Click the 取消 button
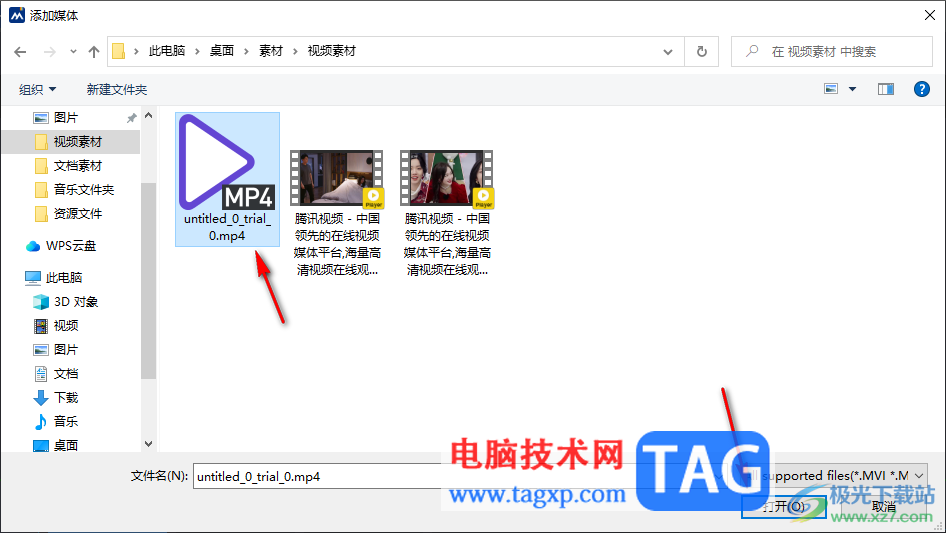This screenshot has height=533, width=946. pyautogui.click(x=883, y=506)
